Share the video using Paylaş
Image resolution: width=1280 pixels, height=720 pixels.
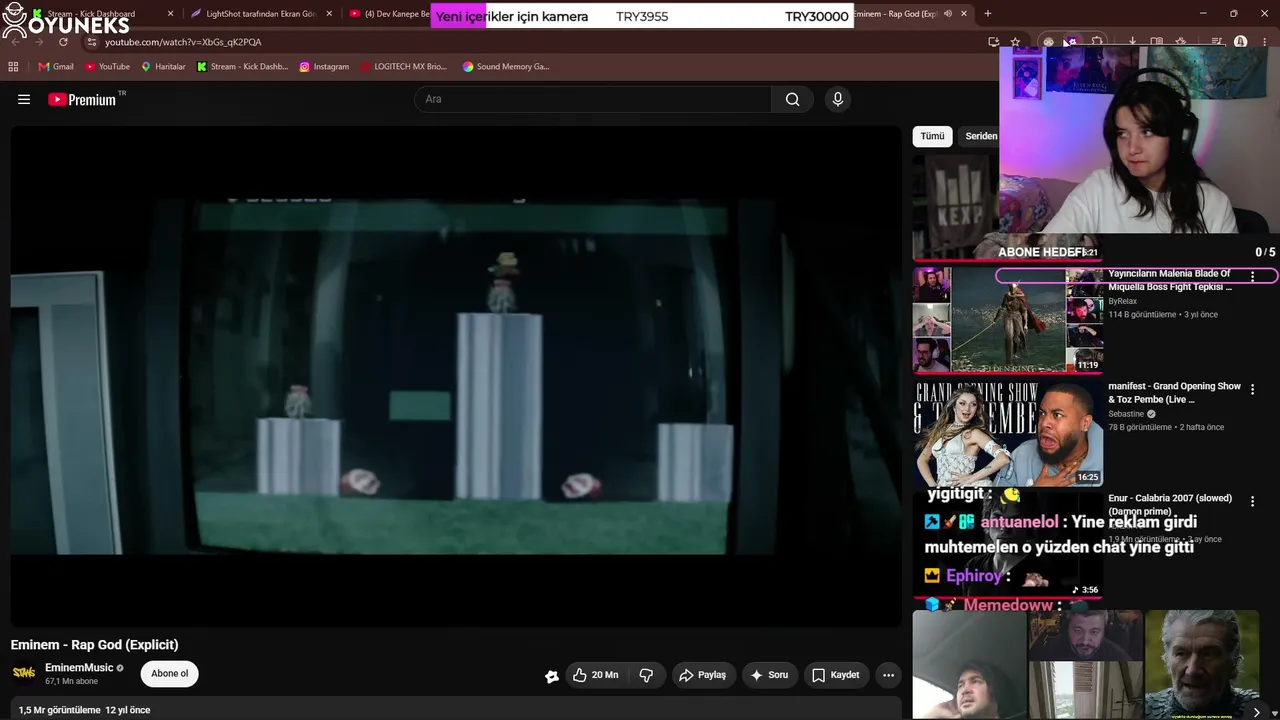click(x=702, y=675)
